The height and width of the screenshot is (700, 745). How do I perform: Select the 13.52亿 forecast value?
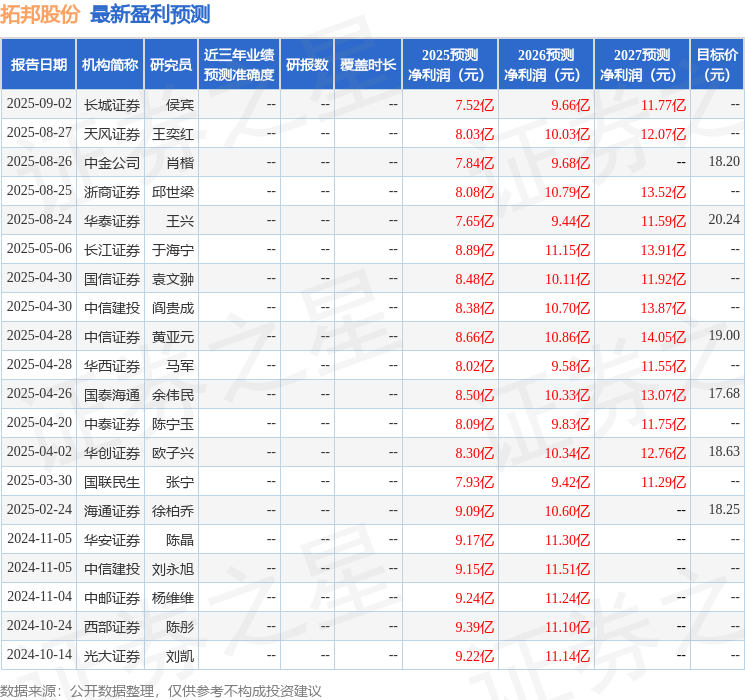663,192
